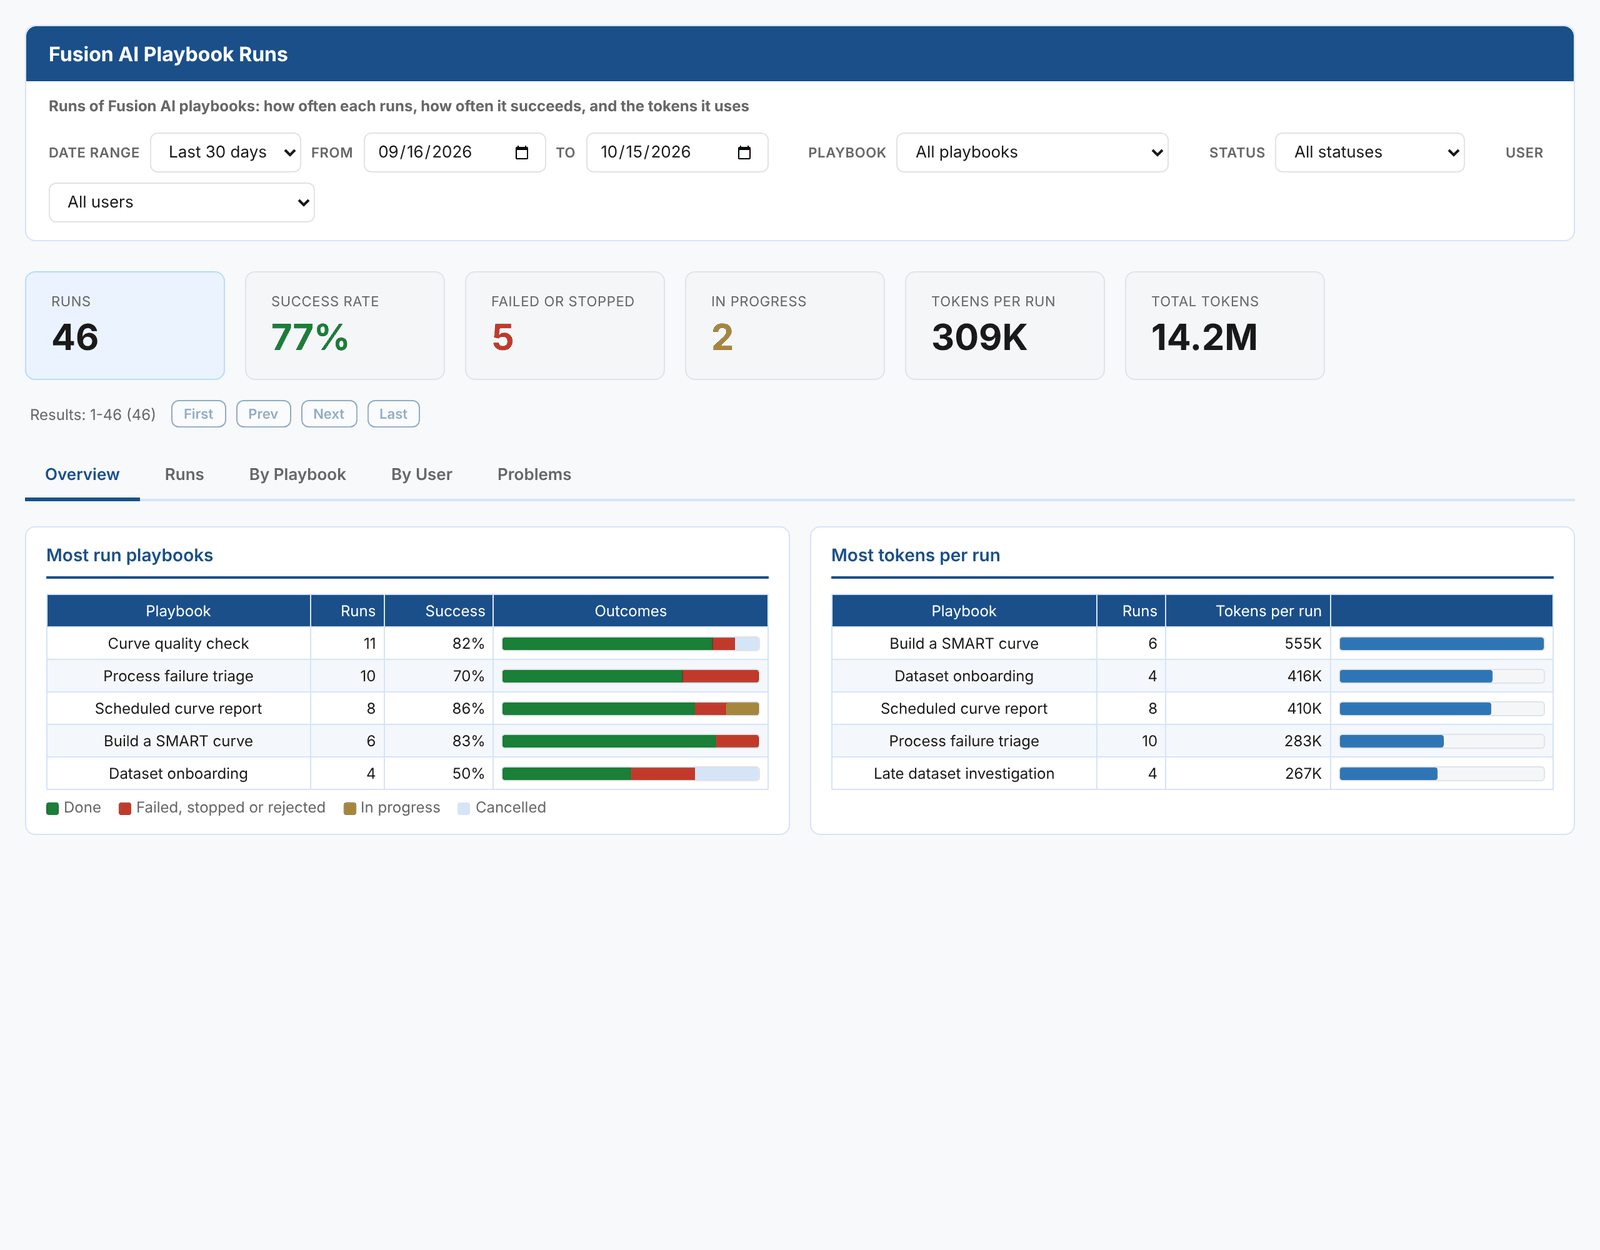Click the Outcomes column header
This screenshot has height=1250, width=1600.
coord(630,611)
